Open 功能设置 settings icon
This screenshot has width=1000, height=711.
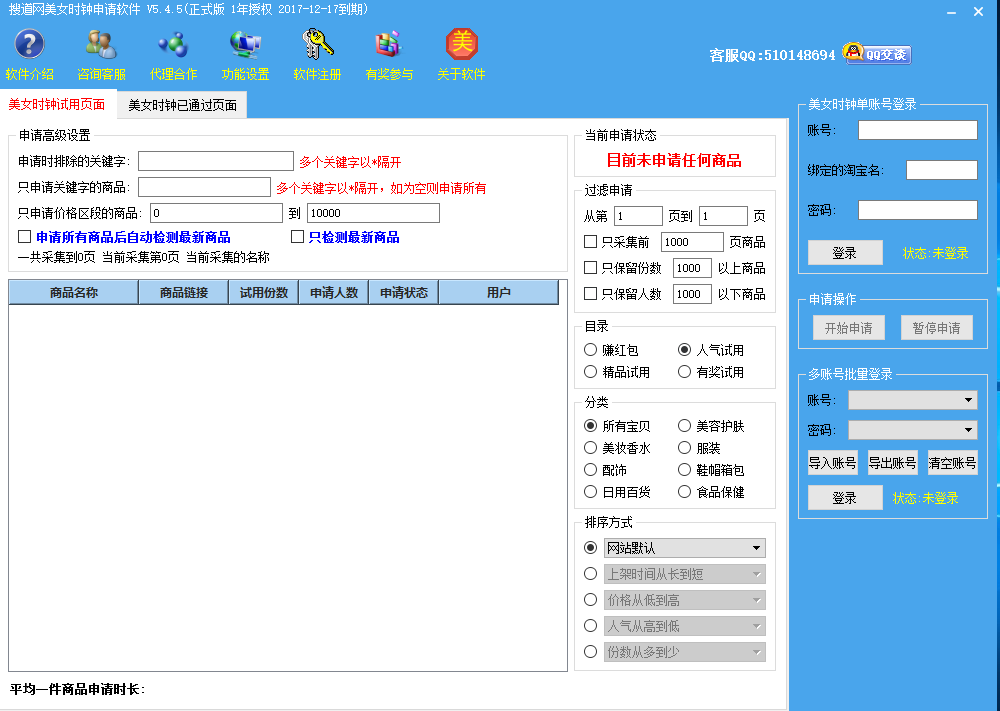(245, 45)
